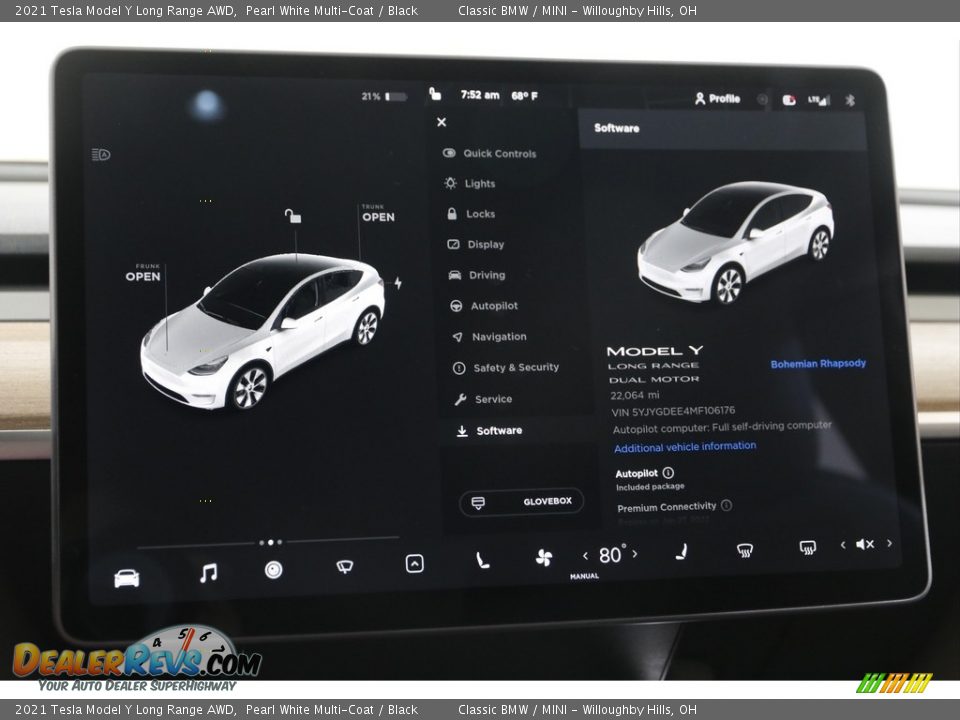
Task: Close the settings menu with X
Action: point(441,122)
